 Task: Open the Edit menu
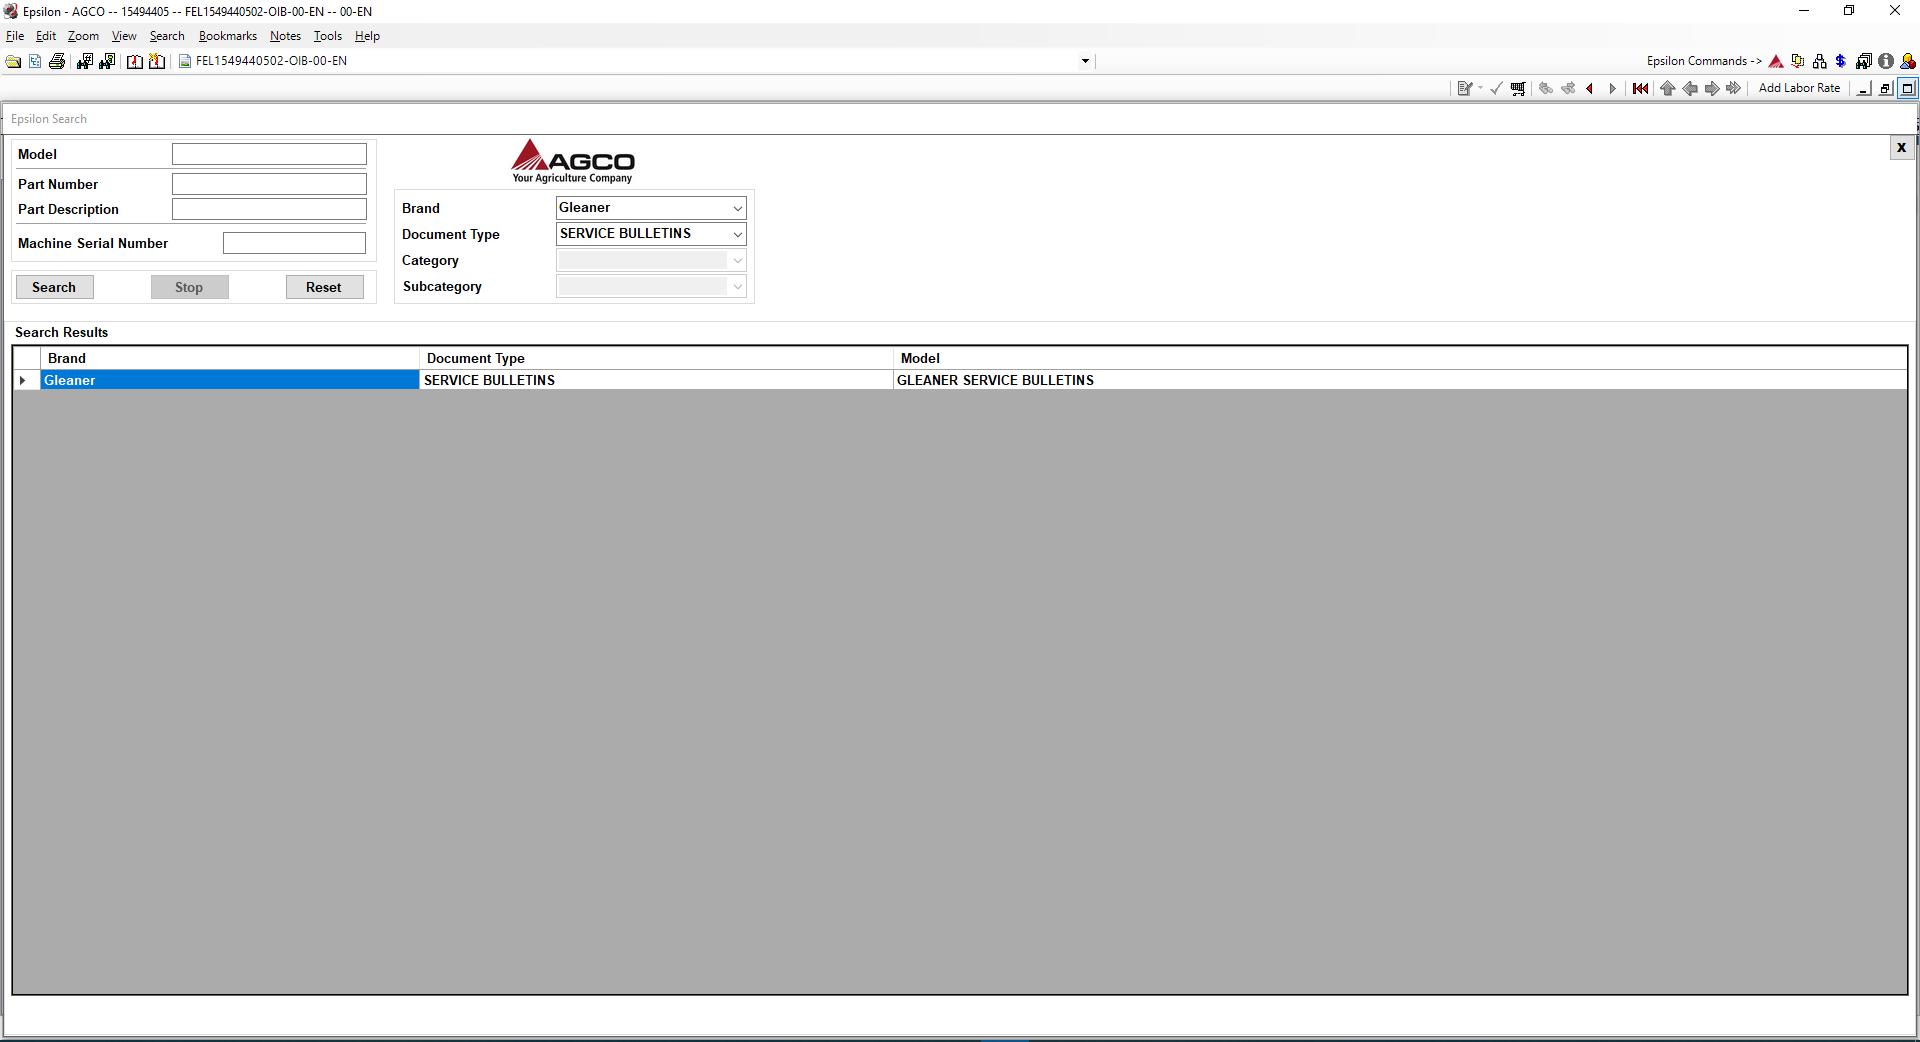[x=46, y=36]
